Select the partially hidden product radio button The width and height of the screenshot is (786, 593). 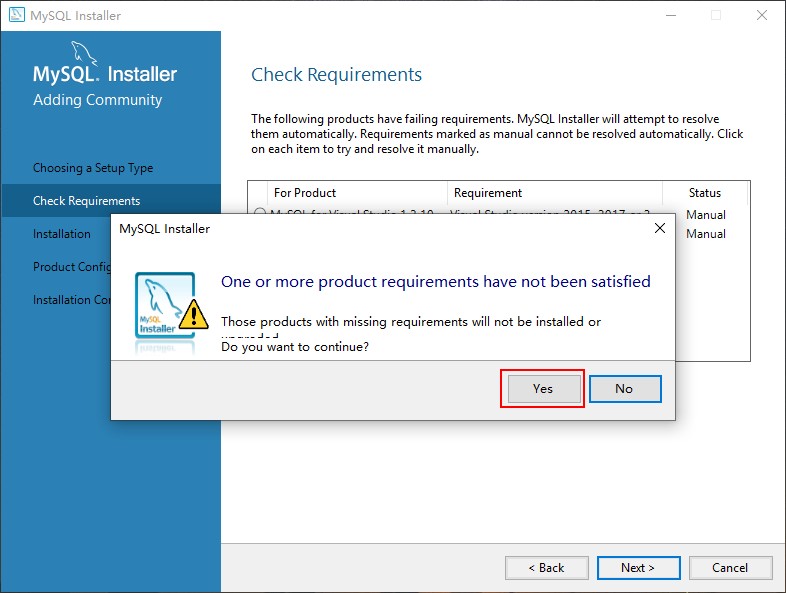pos(260,212)
